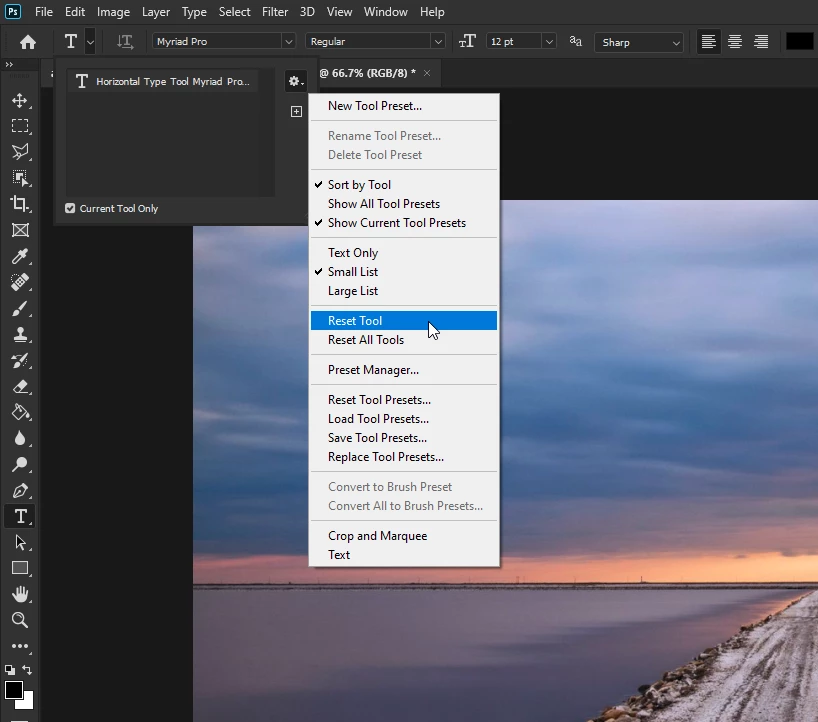
Task: Click the foreground color swatch
Action: [x=14, y=690]
